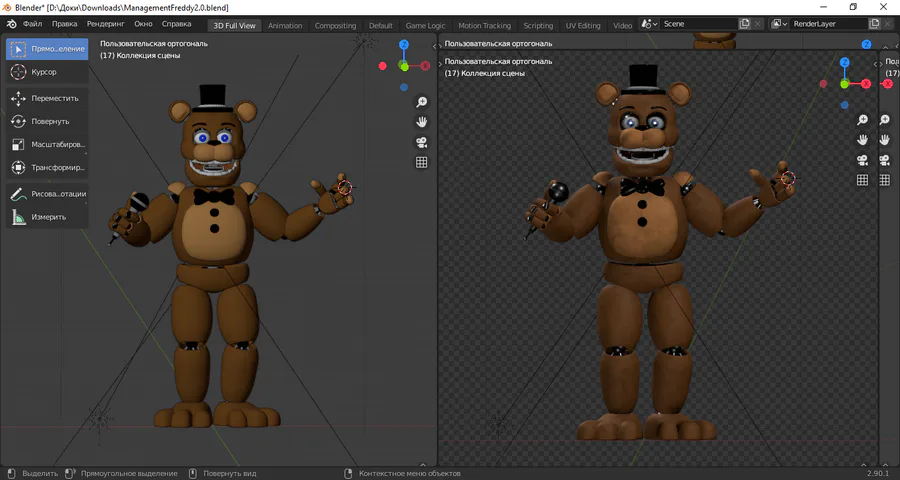Switch to the Game Logic workspace tab
The width and height of the screenshot is (900, 480).
(x=425, y=25)
